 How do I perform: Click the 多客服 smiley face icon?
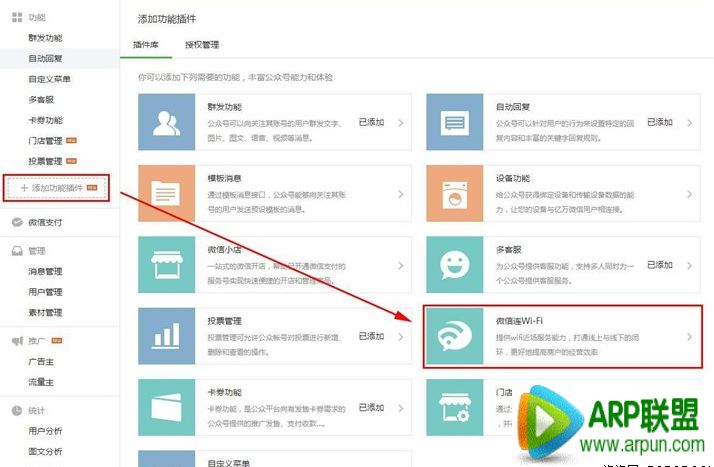click(454, 265)
